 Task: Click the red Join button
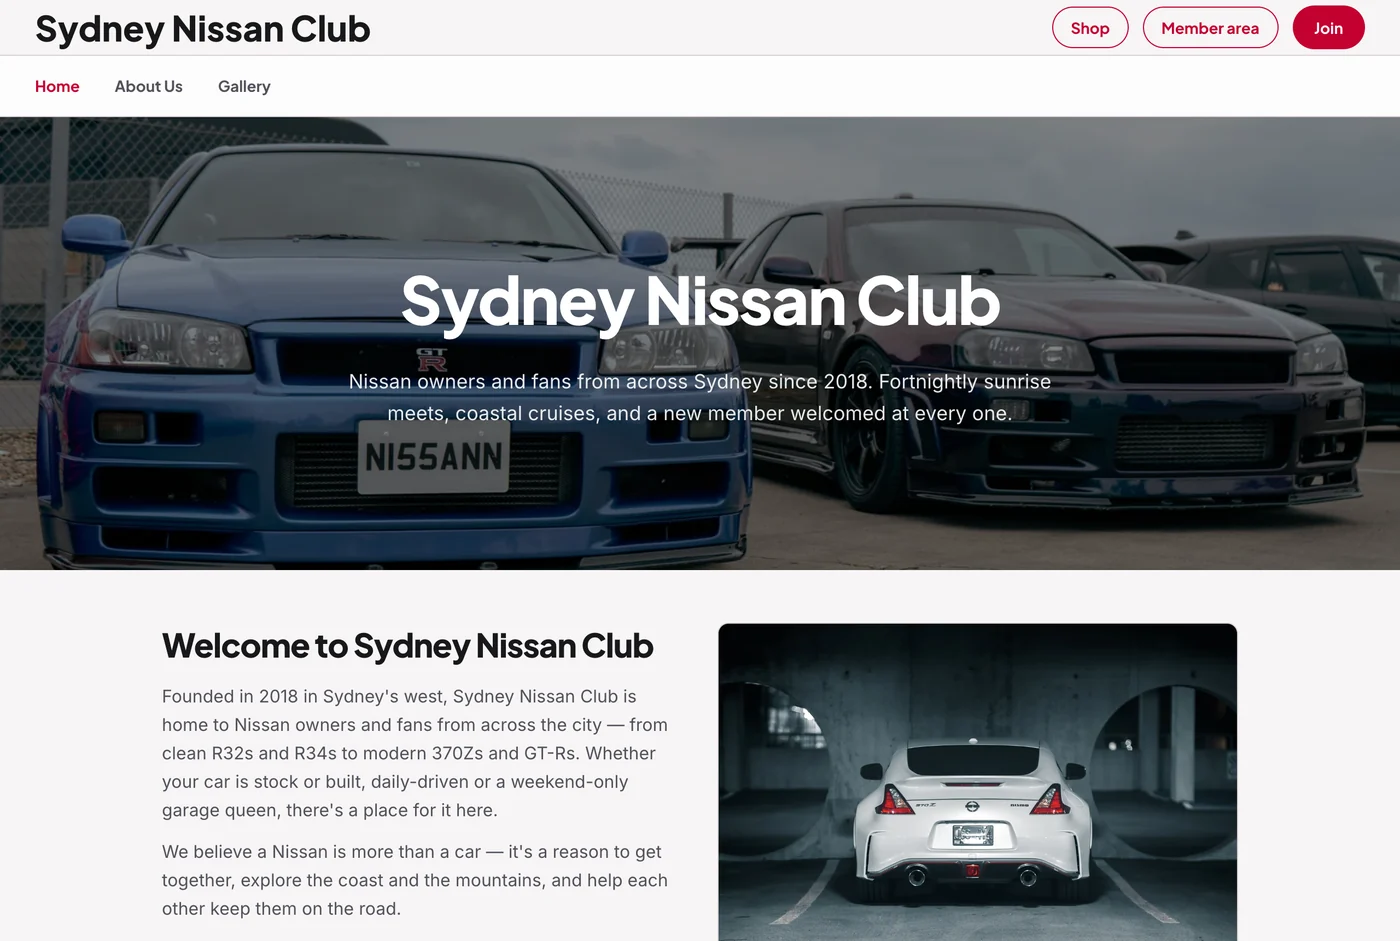1328,28
